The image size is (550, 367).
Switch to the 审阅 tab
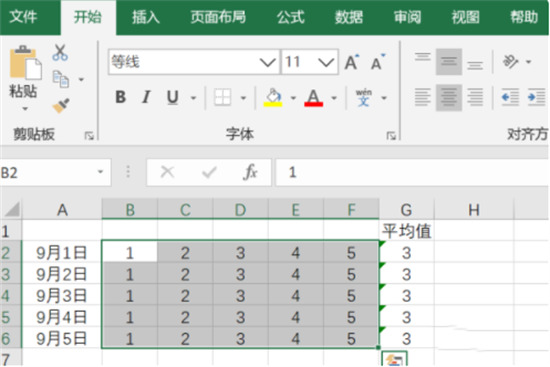click(407, 16)
